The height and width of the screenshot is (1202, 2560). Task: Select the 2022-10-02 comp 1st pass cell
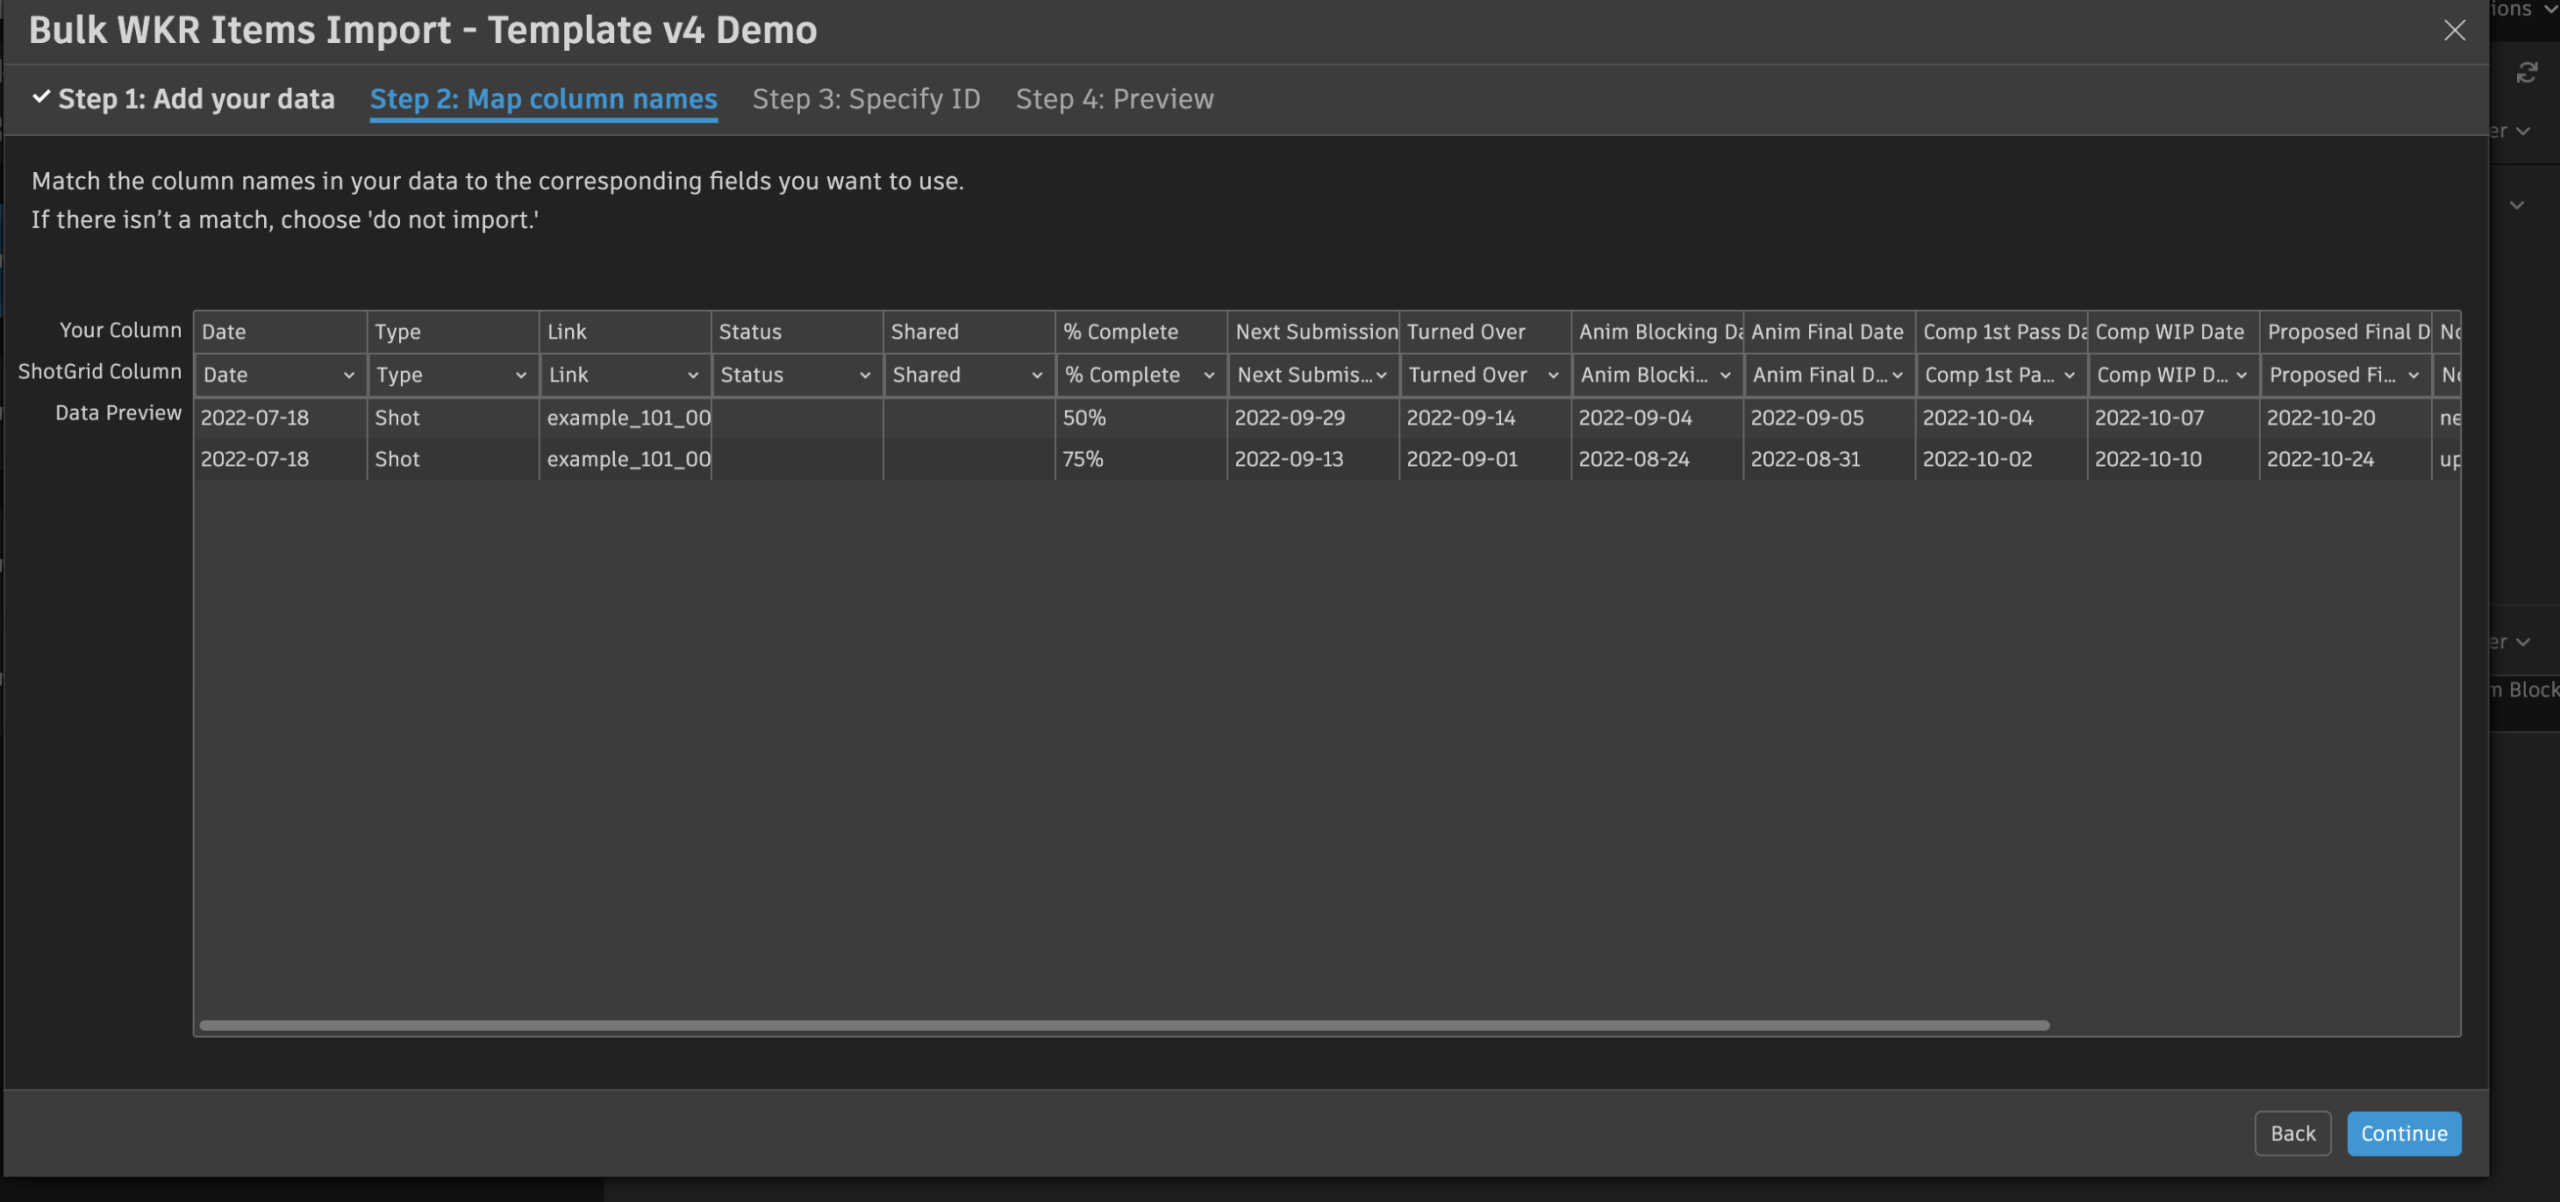(x=2000, y=459)
